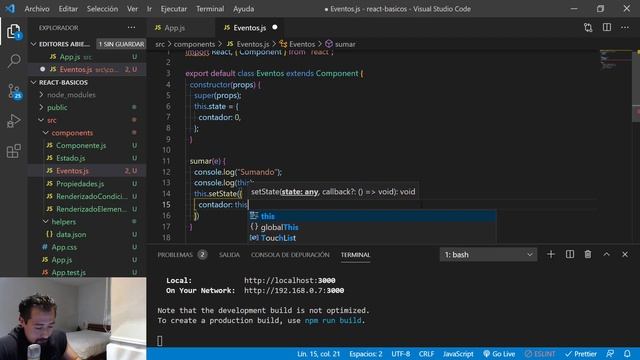This screenshot has height=360, width=640.
Task: Expand the node_modules folder
Action: click(41, 95)
